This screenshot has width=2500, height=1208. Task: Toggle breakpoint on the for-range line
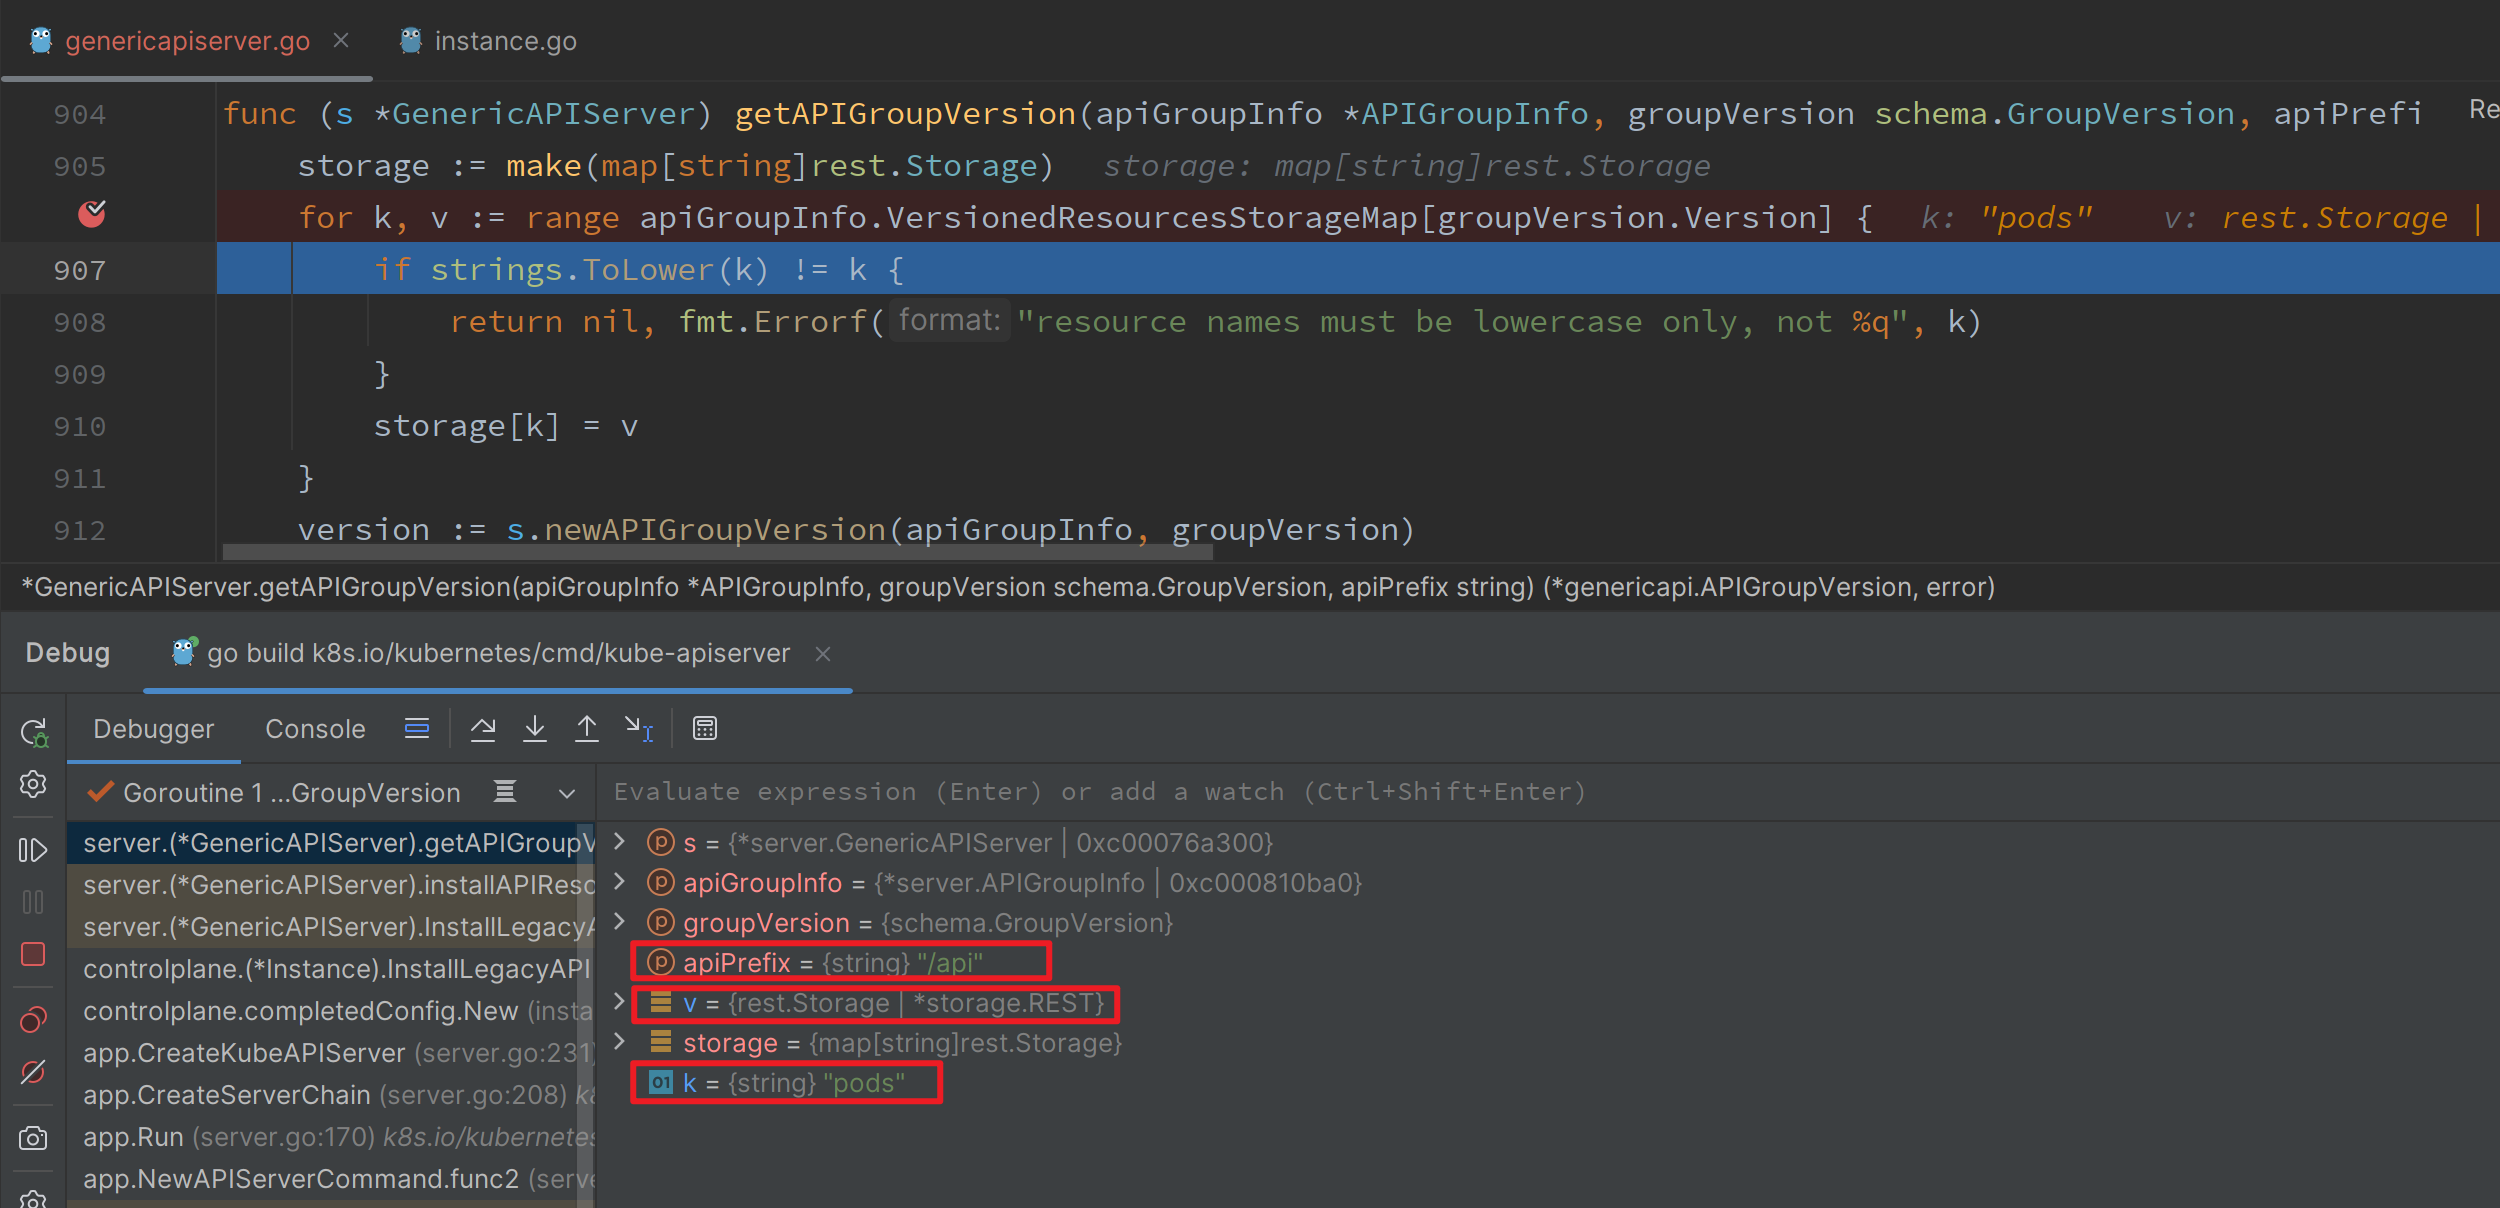pyautogui.click(x=92, y=214)
